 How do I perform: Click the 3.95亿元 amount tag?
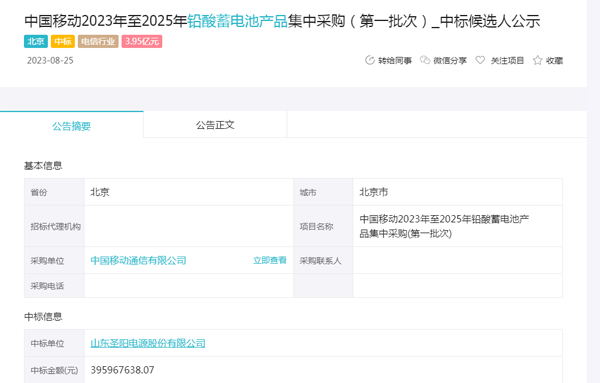point(142,41)
